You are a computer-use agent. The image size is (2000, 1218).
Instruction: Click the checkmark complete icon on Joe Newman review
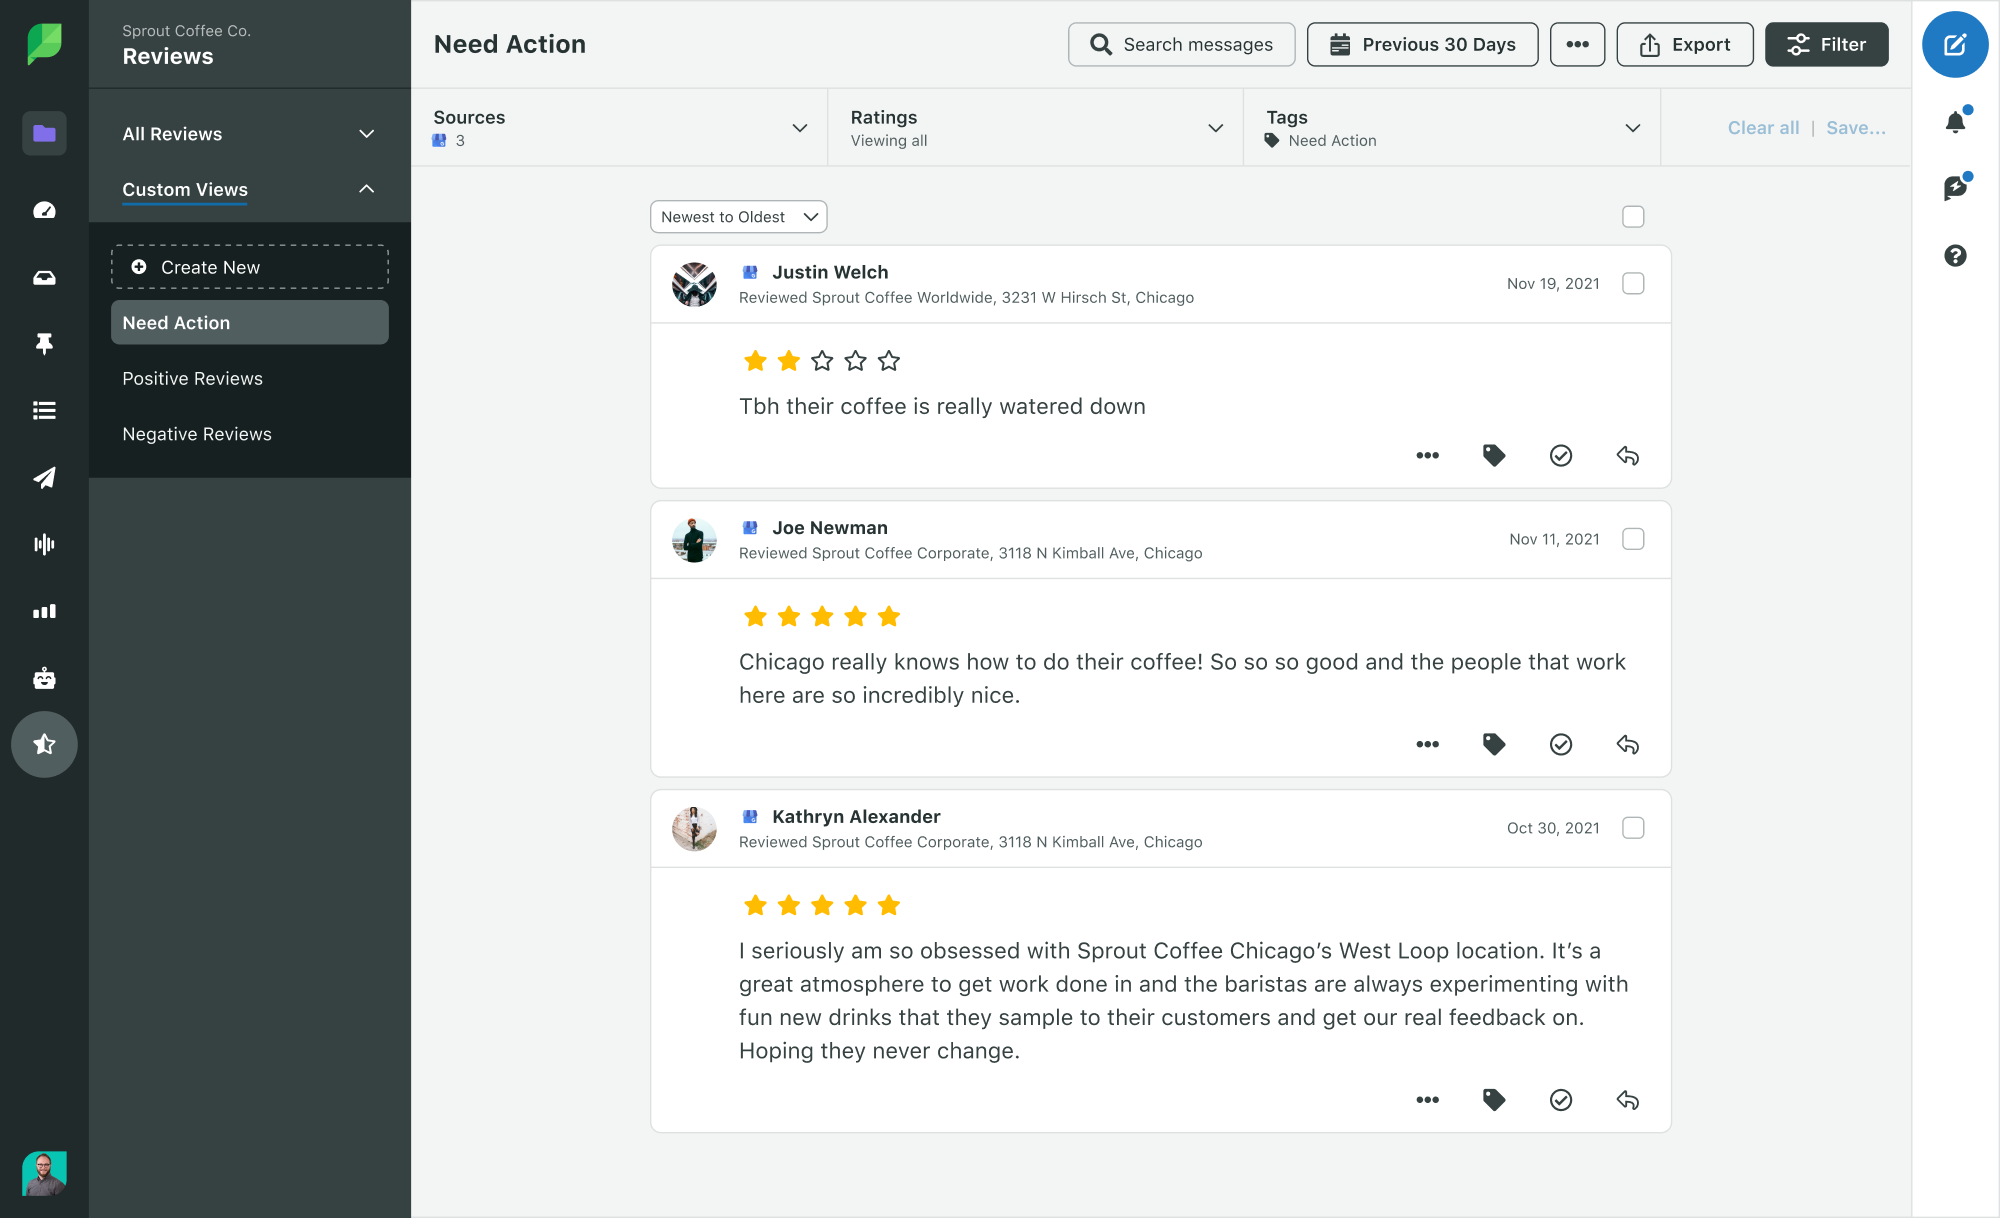1560,744
